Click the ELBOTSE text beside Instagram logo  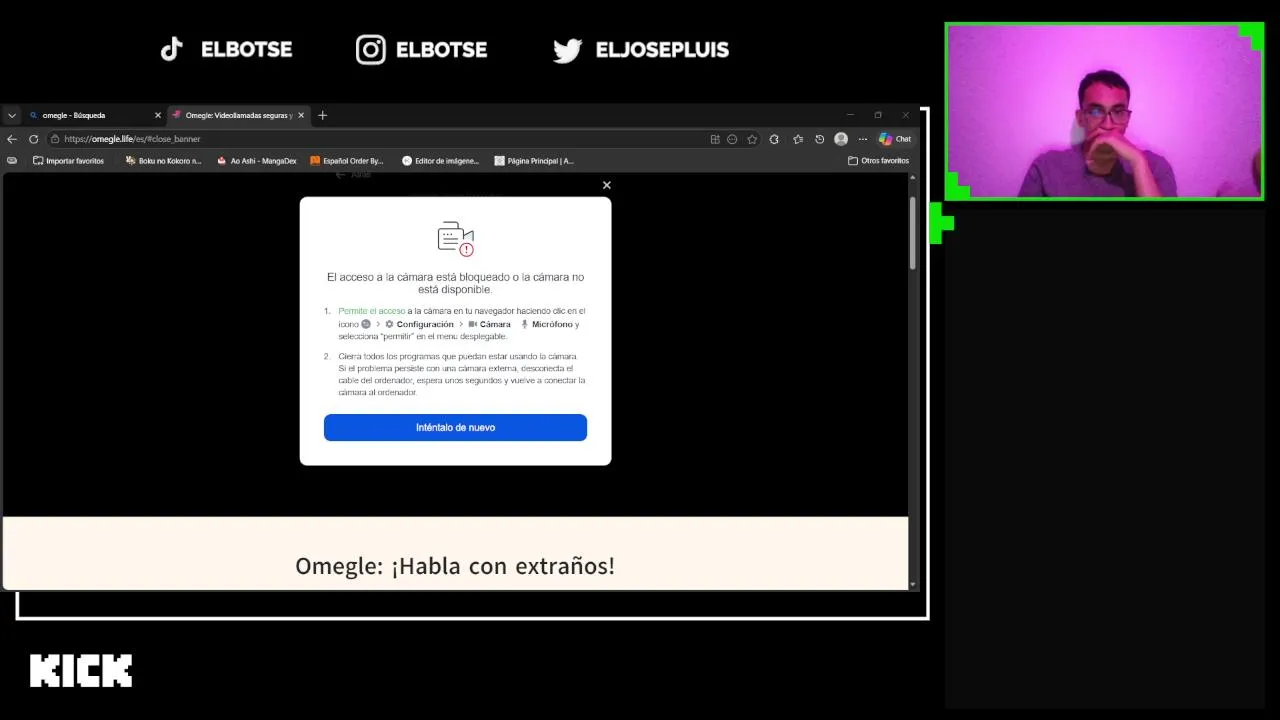pyautogui.click(x=441, y=50)
